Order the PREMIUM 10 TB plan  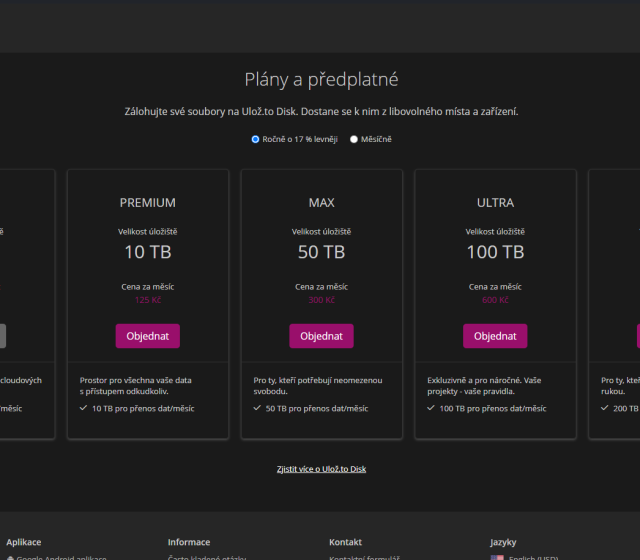click(x=147, y=336)
